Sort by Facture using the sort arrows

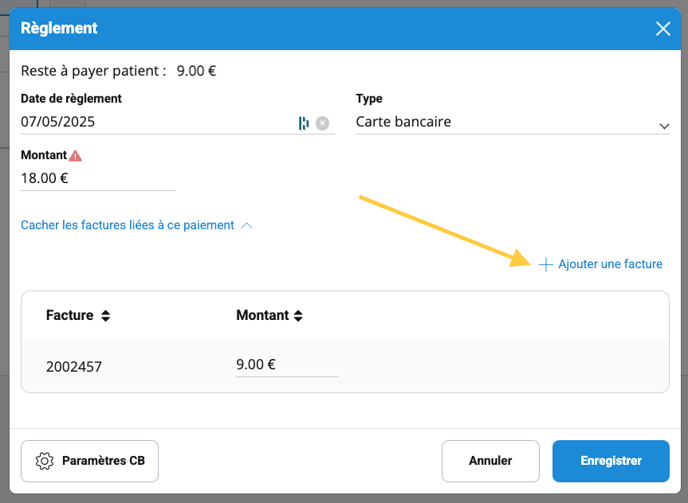[x=106, y=316]
